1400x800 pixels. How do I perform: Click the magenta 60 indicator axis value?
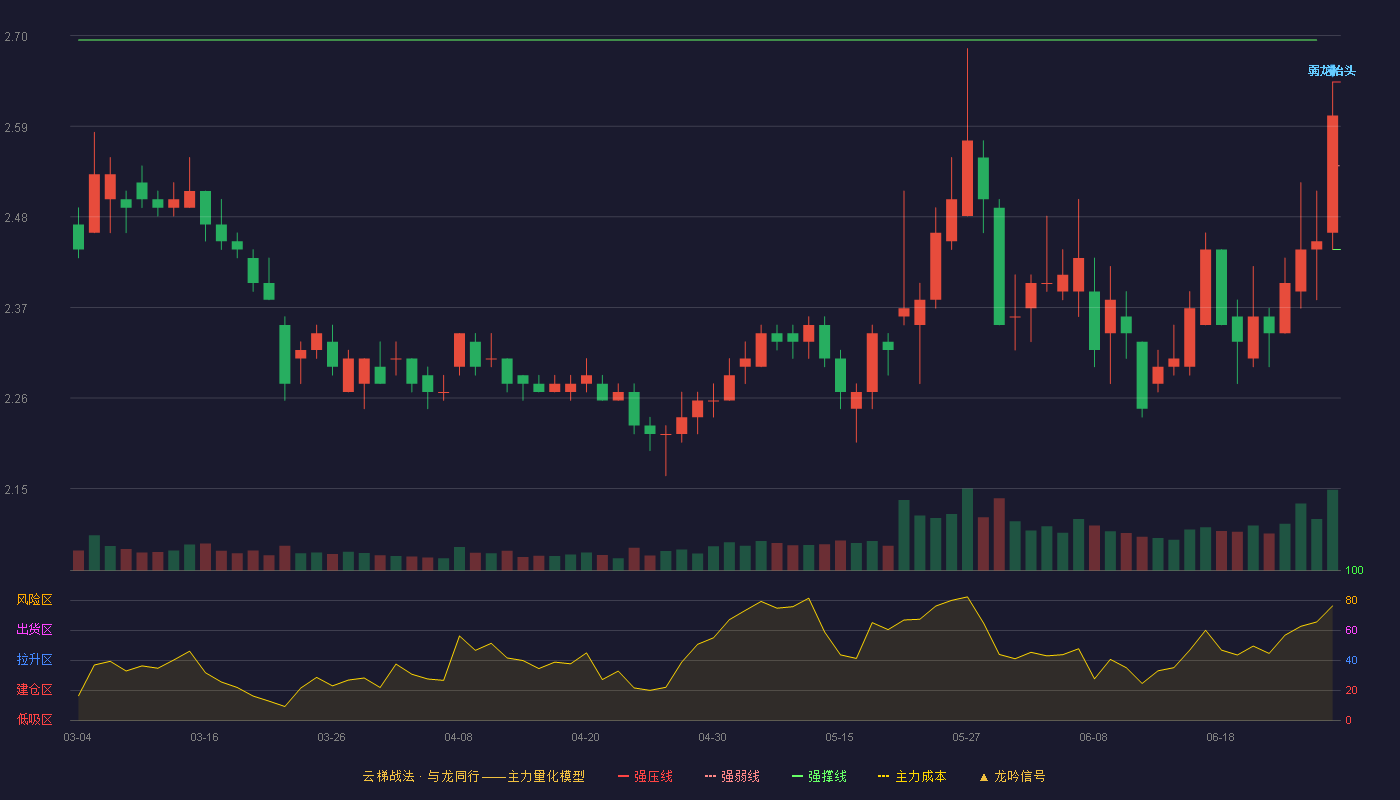tap(1351, 630)
